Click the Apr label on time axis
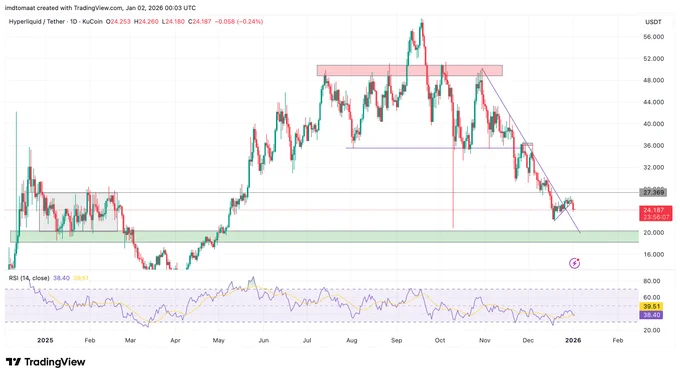 coord(175,340)
